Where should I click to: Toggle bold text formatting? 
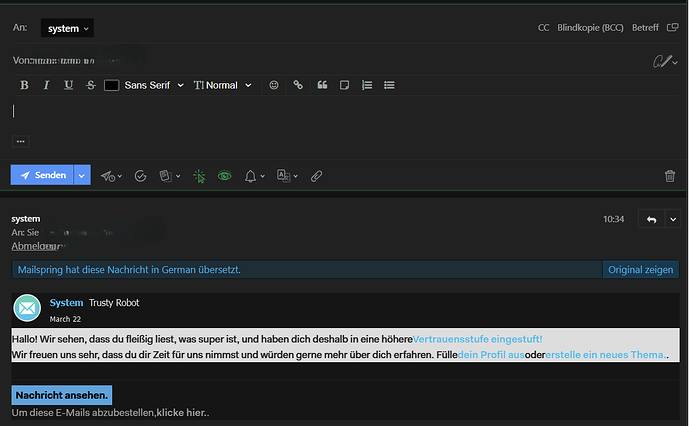pos(24,85)
